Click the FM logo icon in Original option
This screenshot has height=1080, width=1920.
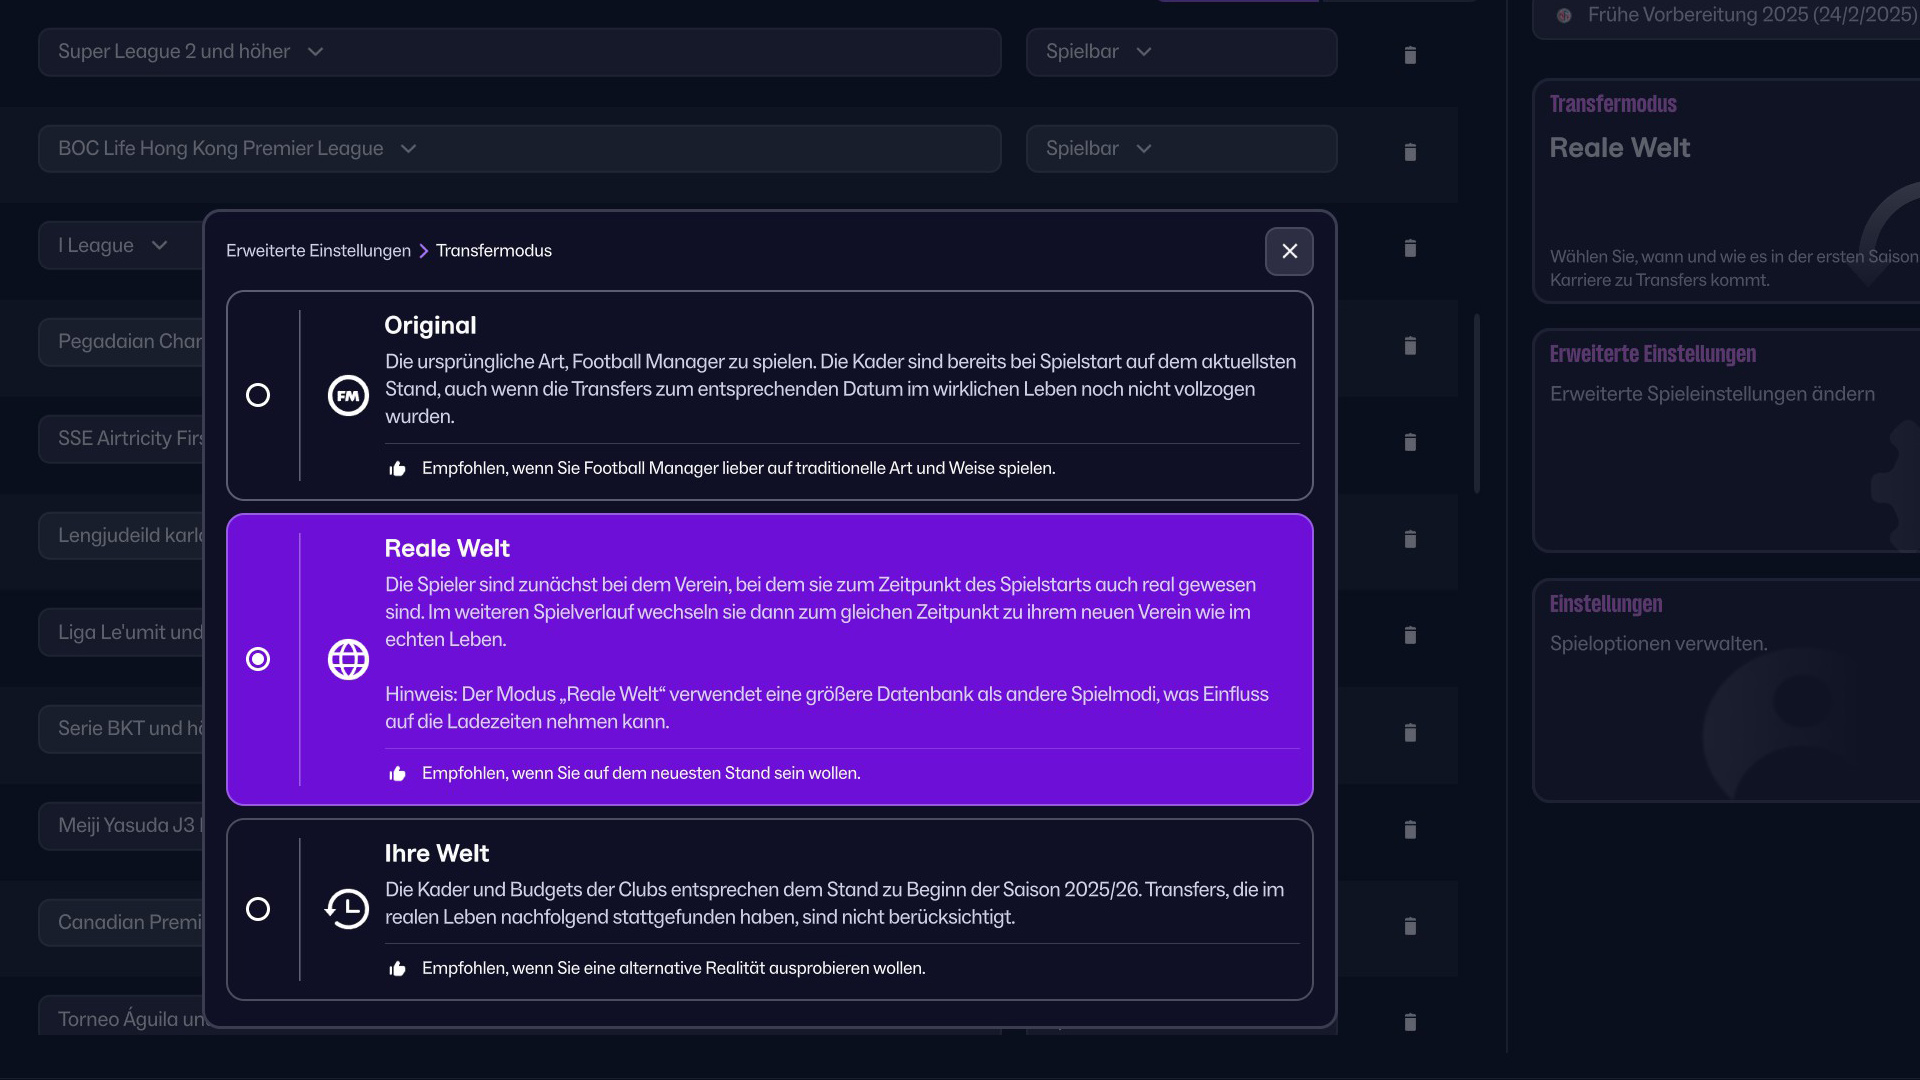tap(348, 396)
